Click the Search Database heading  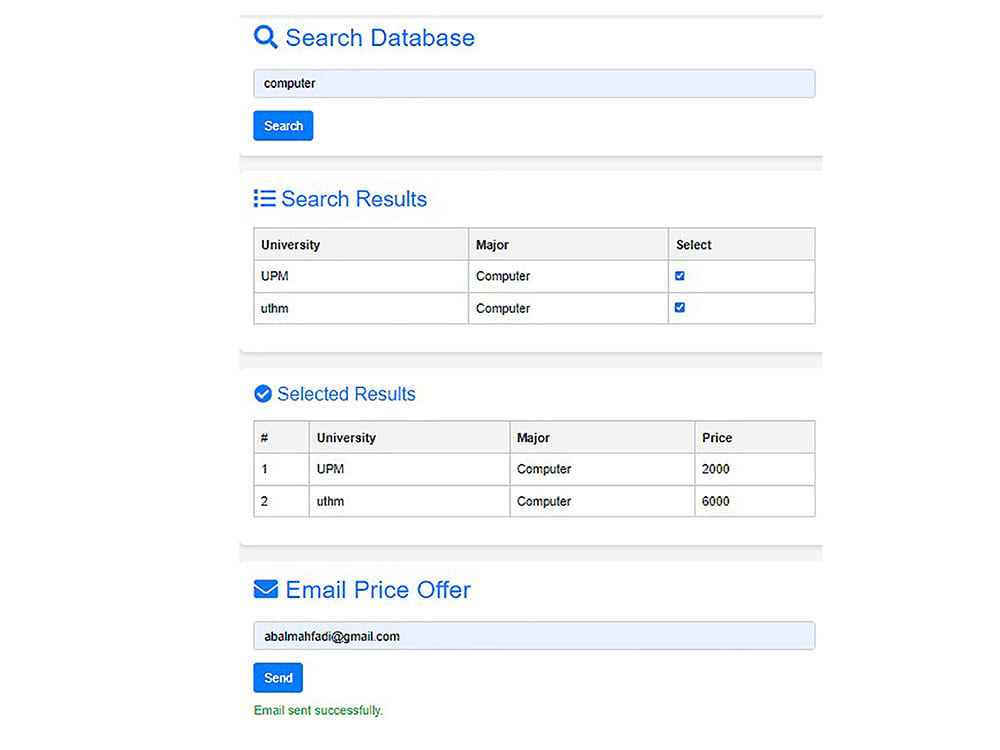pos(380,38)
